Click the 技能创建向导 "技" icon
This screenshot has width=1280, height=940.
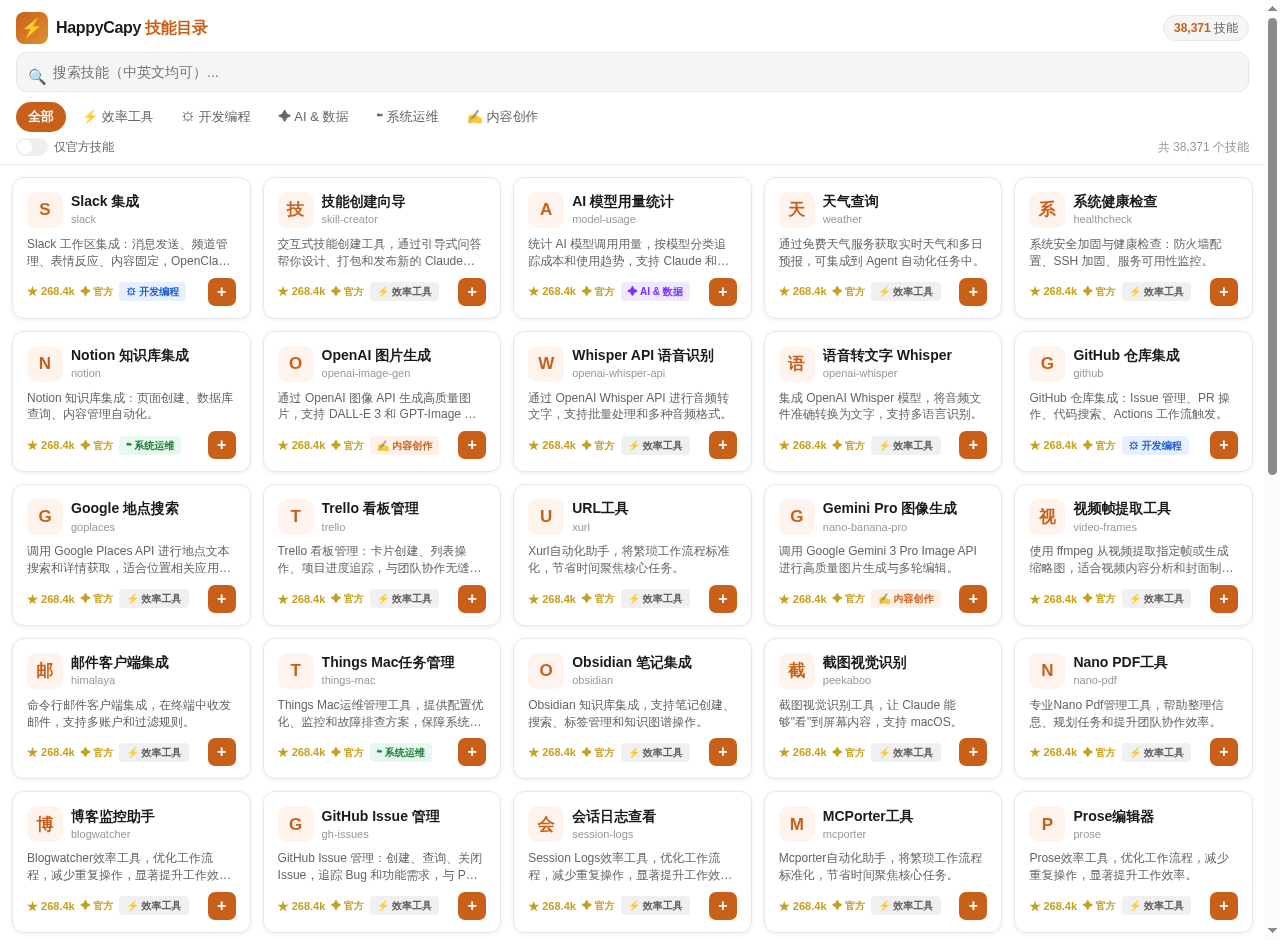click(x=295, y=209)
